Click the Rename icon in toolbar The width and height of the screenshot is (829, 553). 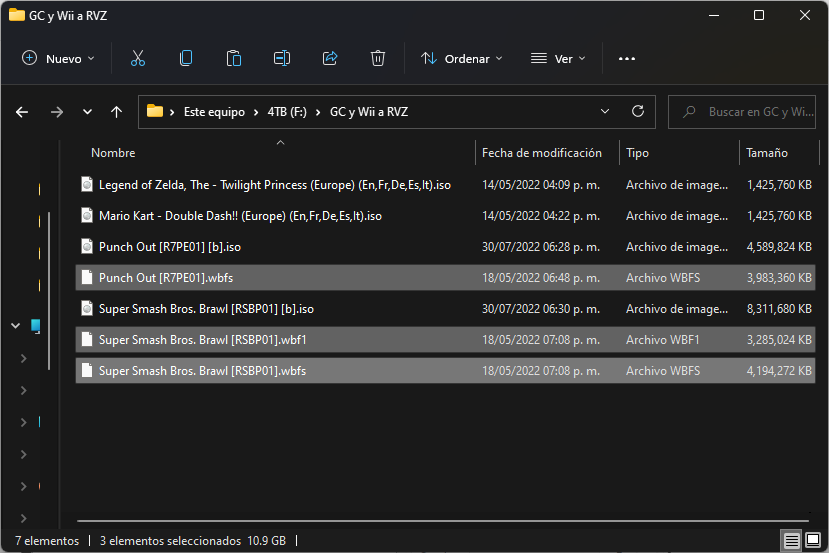point(282,58)
